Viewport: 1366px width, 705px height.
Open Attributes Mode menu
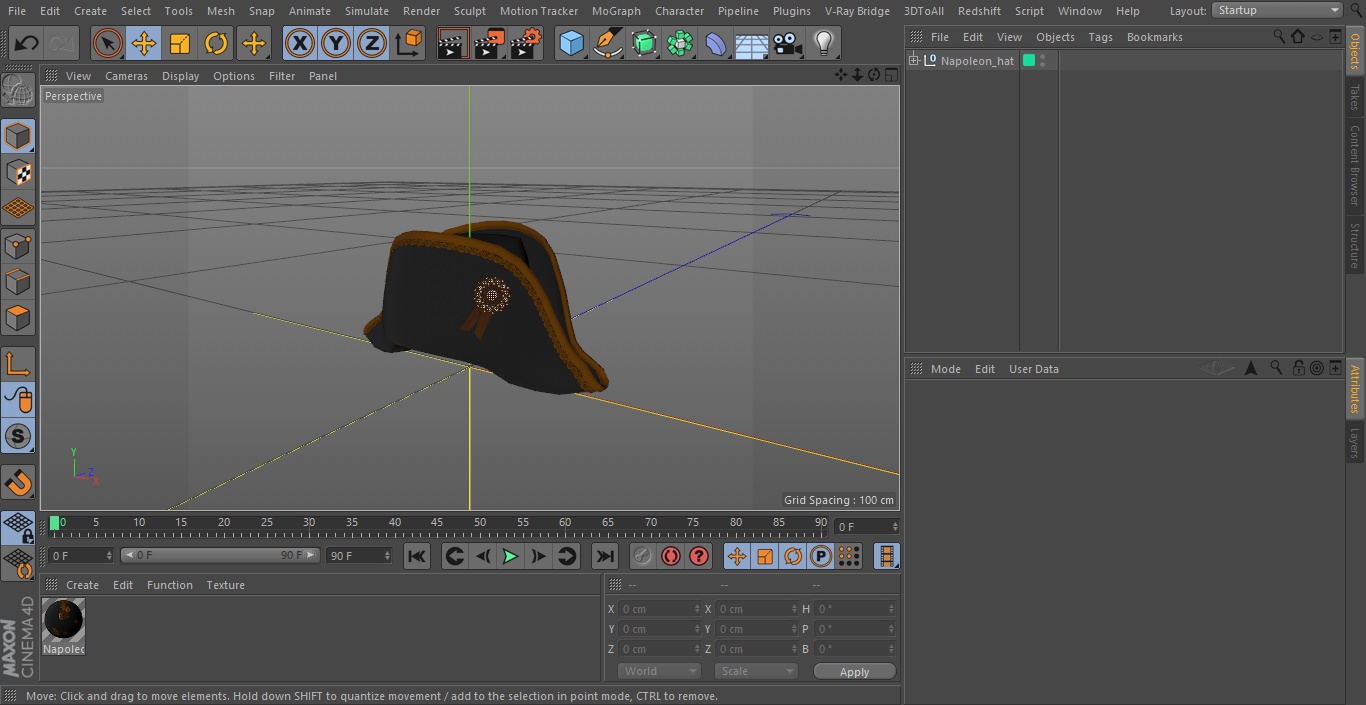(x=945, y=369)
